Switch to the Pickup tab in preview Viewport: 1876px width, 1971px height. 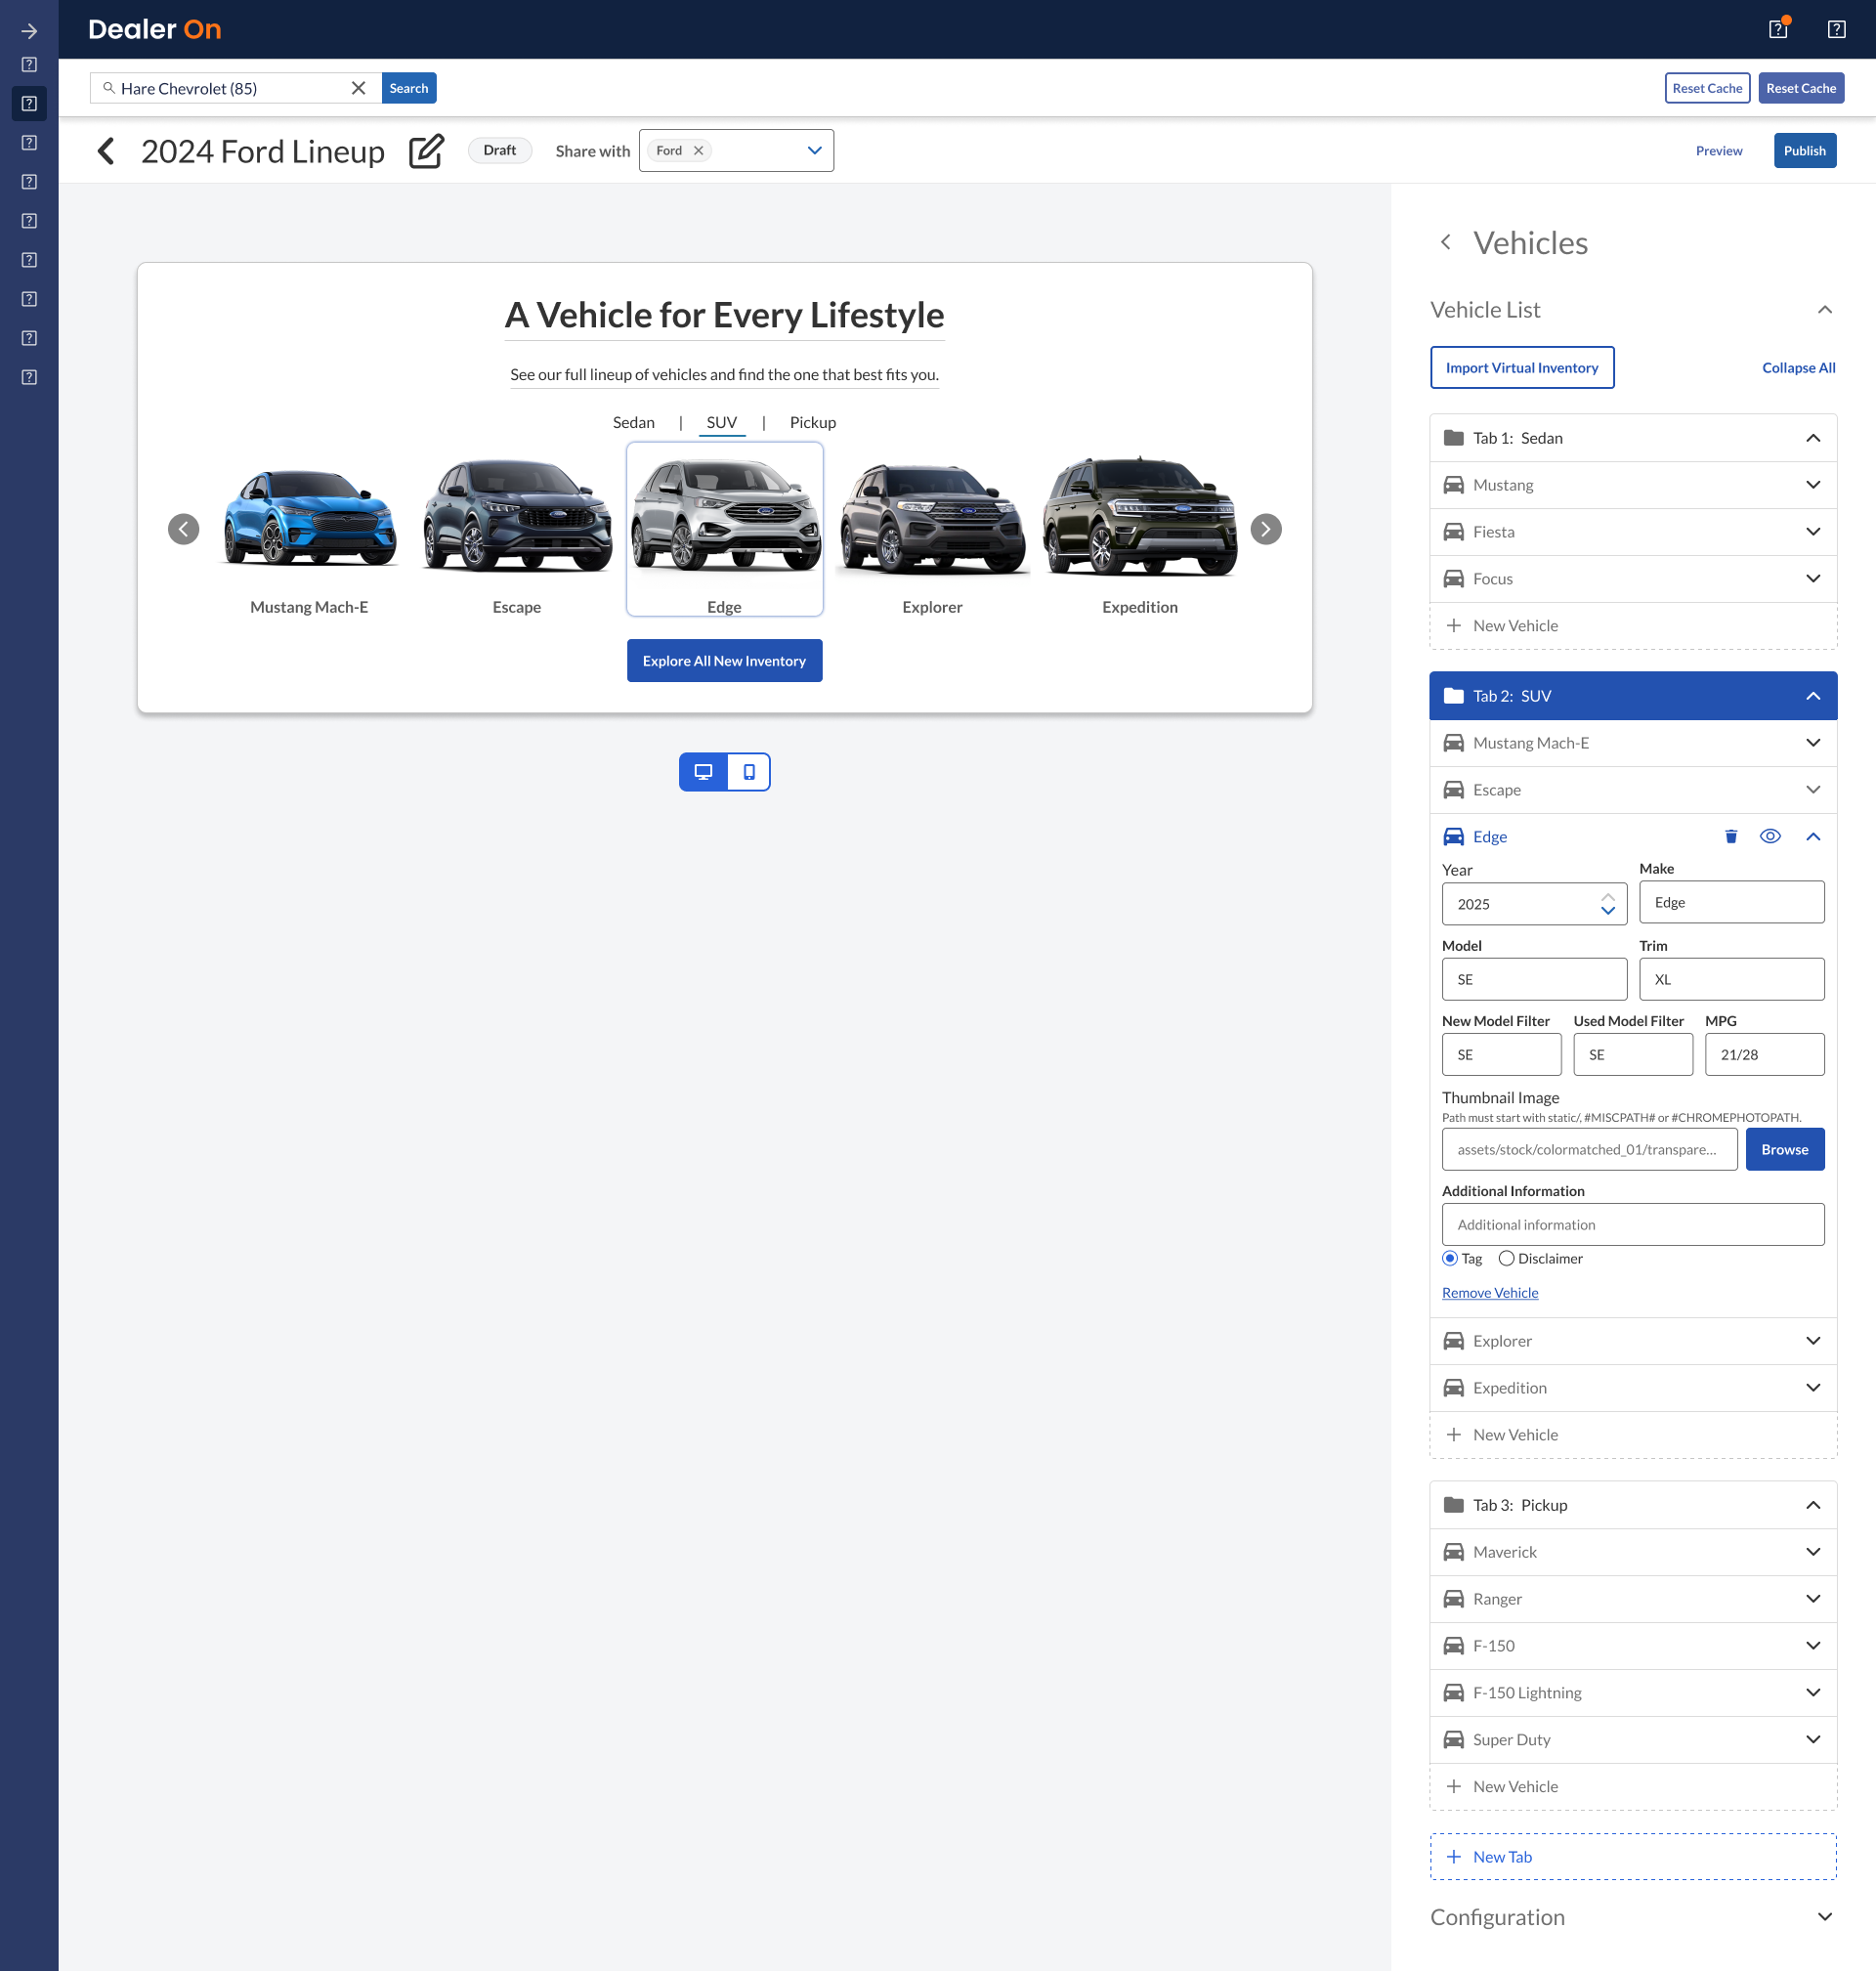813,422
